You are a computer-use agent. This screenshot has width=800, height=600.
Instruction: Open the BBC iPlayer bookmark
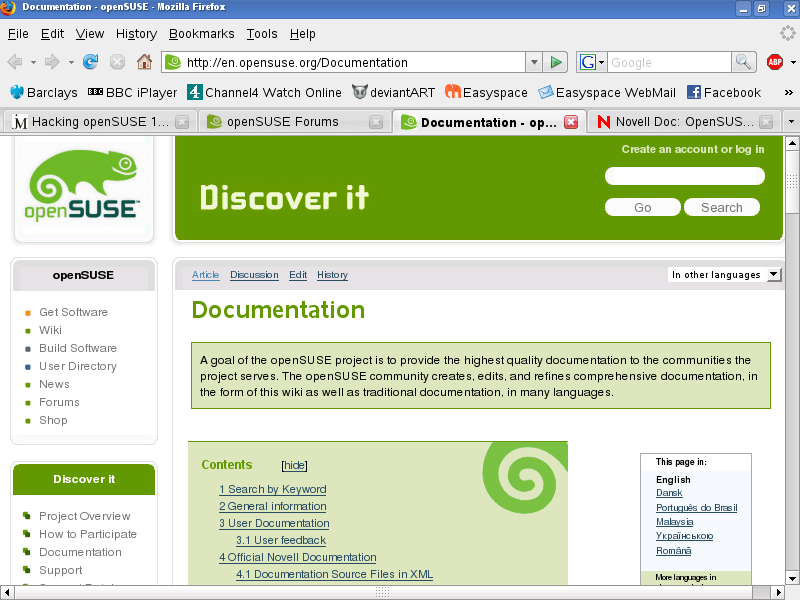tap(132, 92)
